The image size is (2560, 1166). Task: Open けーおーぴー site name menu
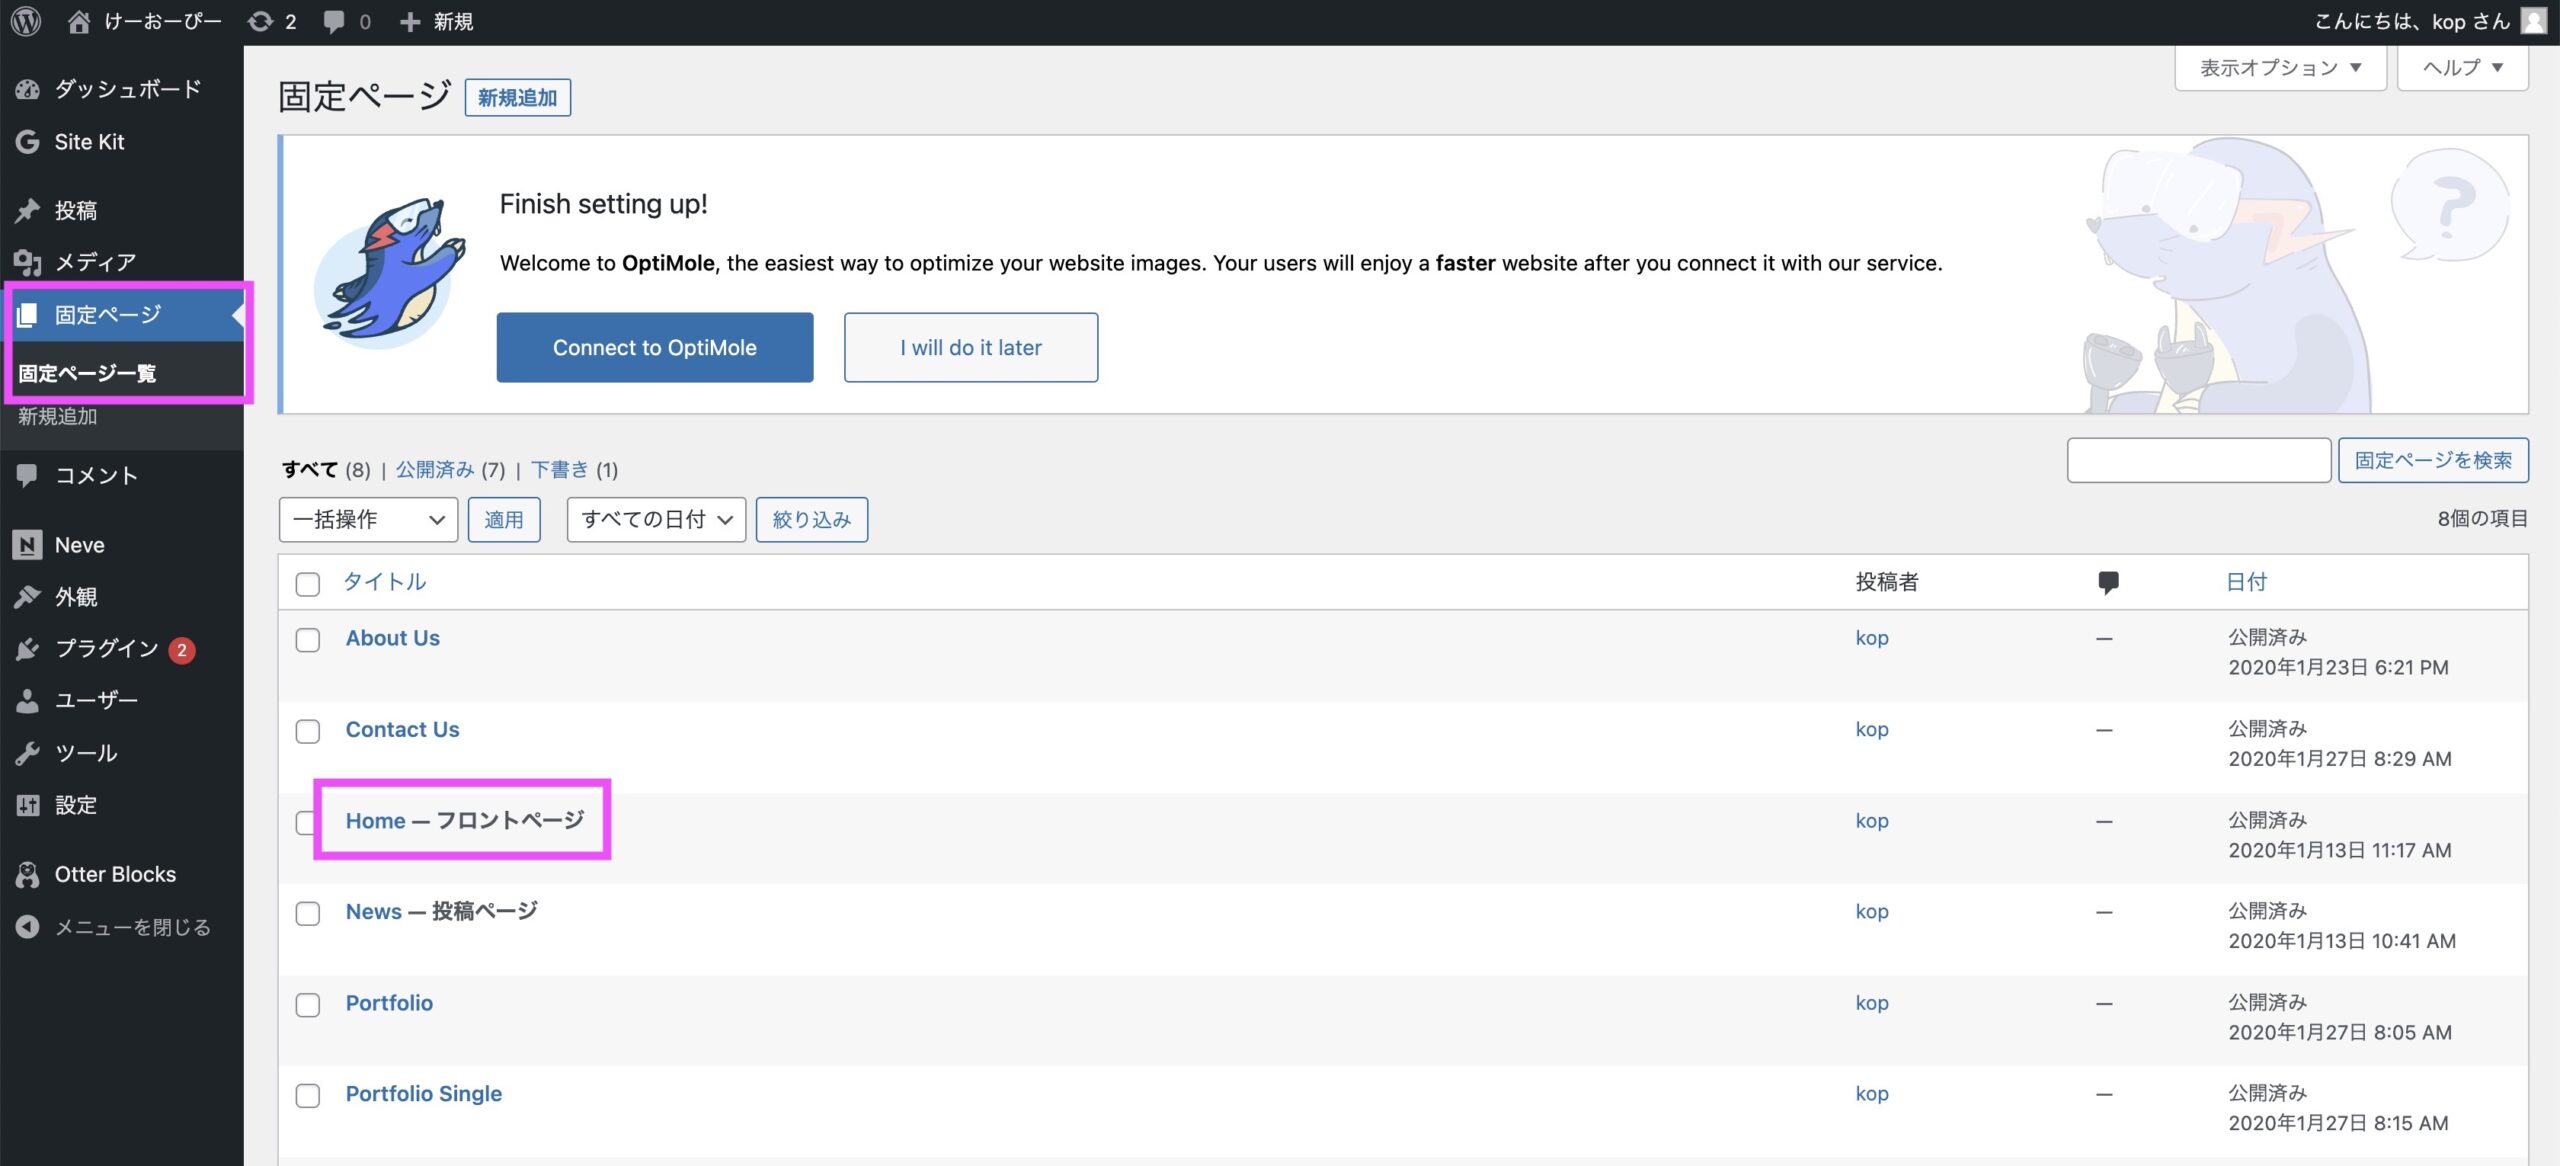pyautogui.click(x=163, y=21)
